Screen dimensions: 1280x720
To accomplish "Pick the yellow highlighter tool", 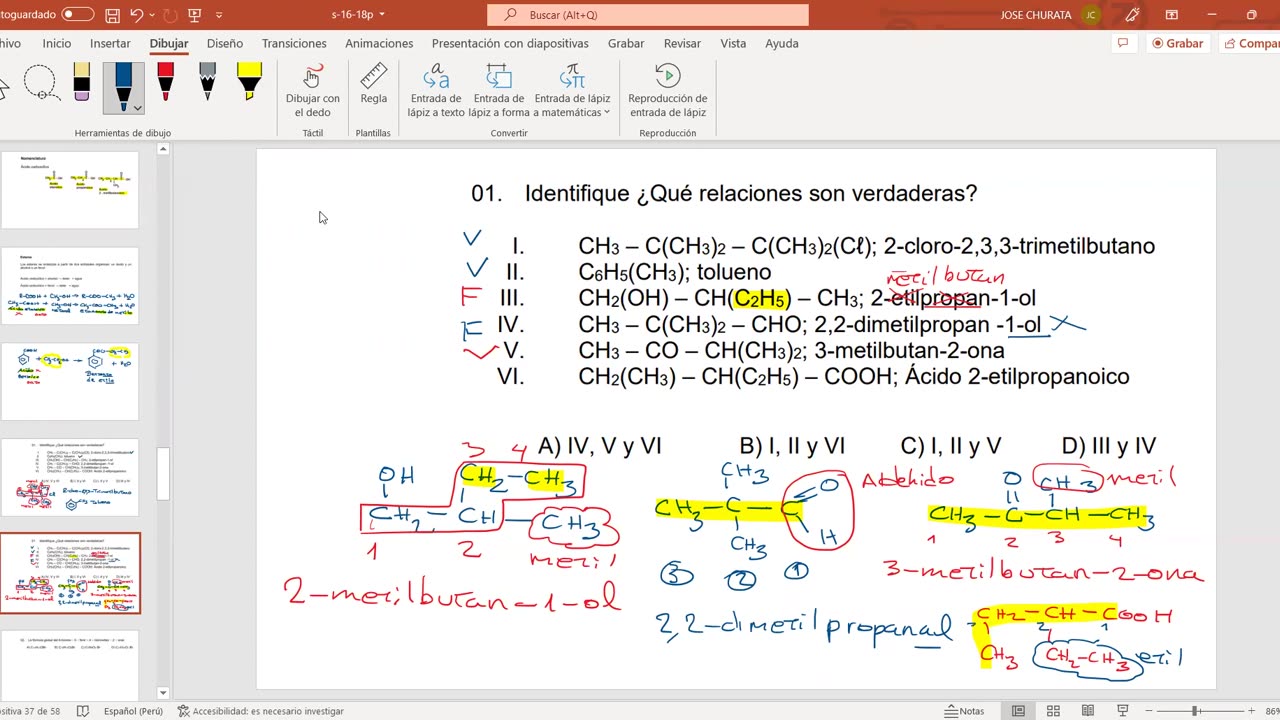I will pyautogui.click(x=249, y=82).
